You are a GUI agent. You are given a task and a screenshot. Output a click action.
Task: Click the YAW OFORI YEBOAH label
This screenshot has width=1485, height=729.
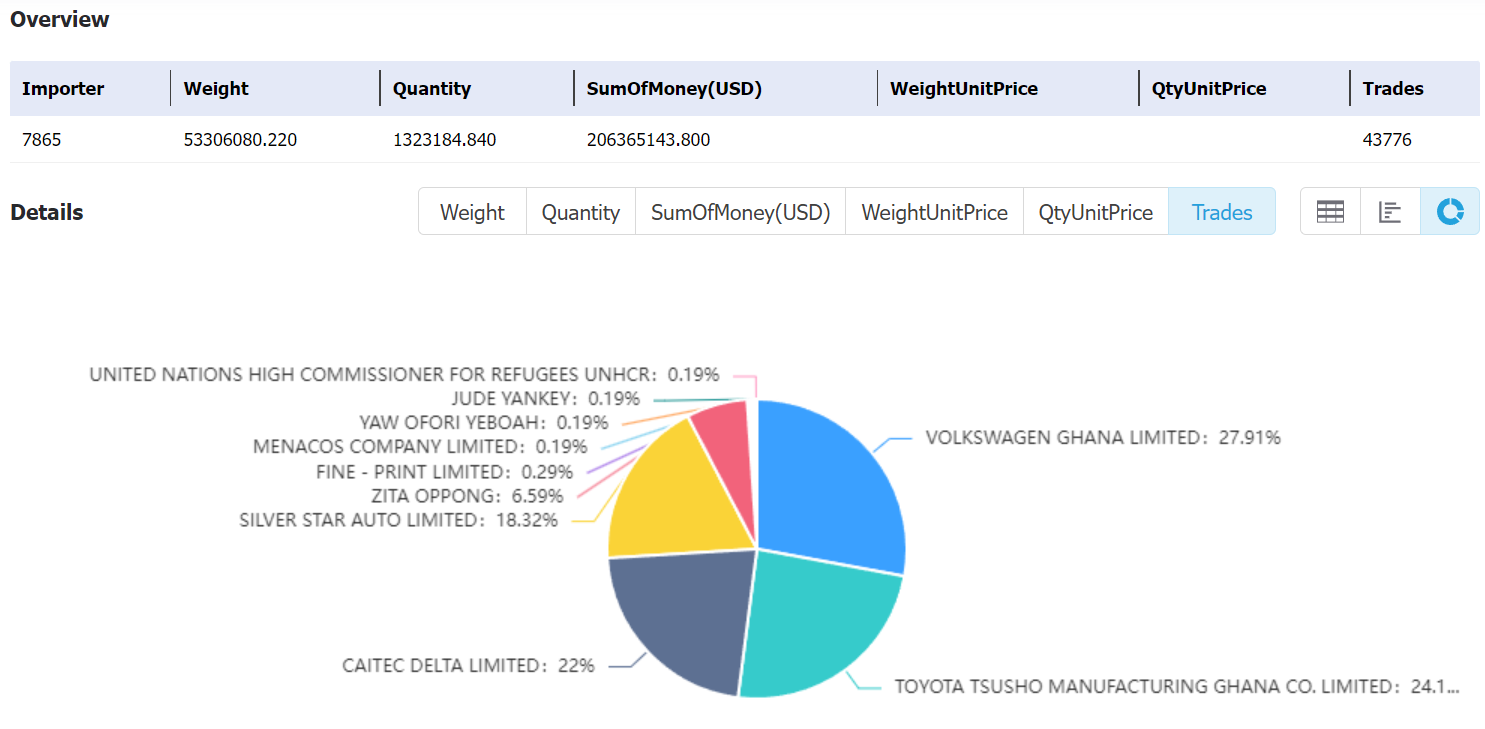(x=484, y=423)
